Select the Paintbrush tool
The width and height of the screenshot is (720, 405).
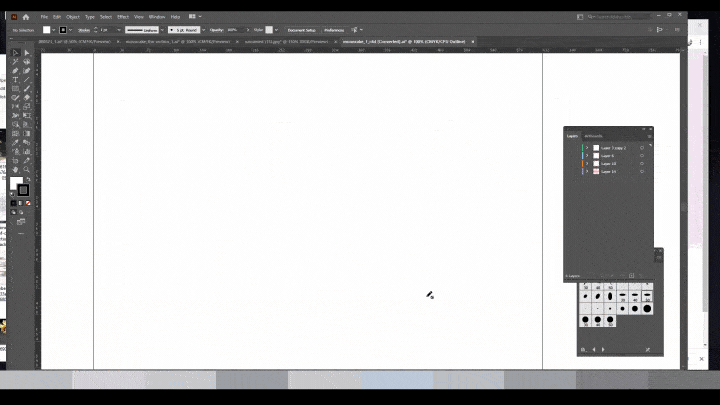point(27,89)
